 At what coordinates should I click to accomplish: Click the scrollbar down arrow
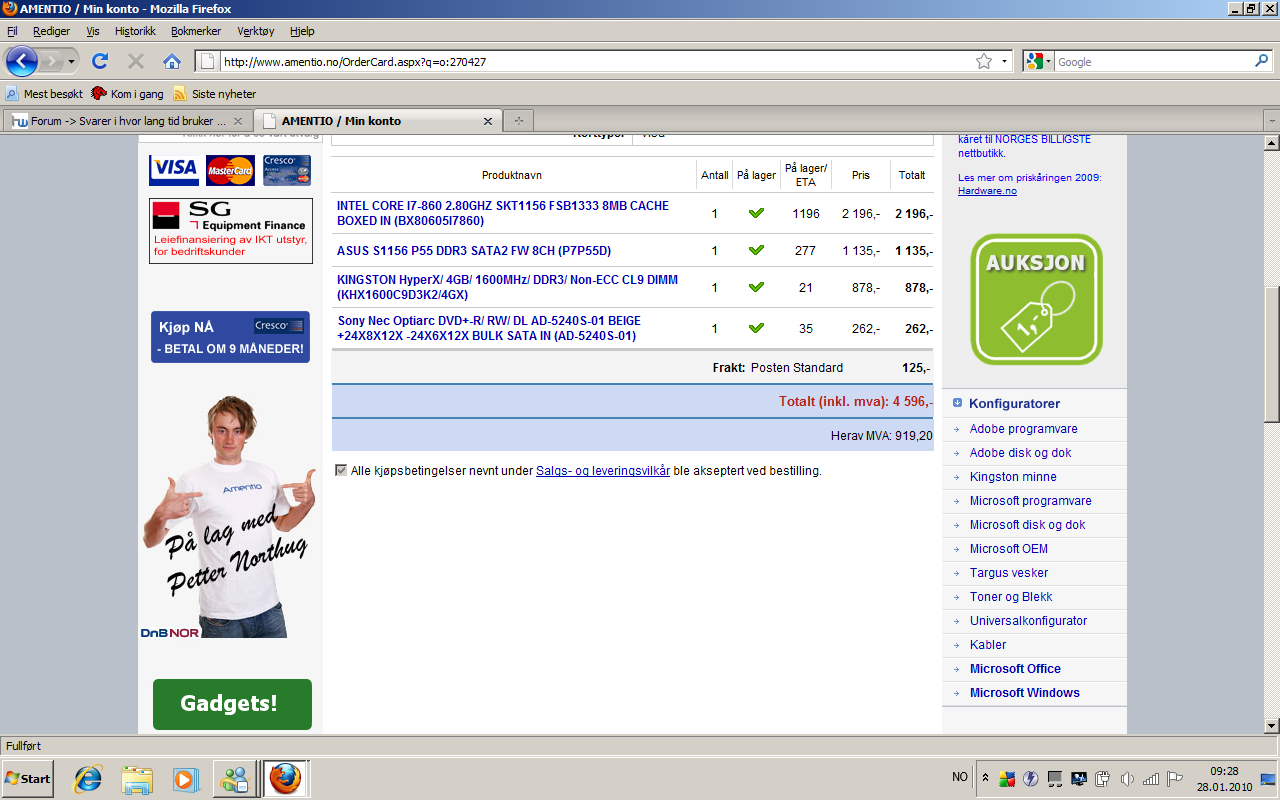point(1271,725)
